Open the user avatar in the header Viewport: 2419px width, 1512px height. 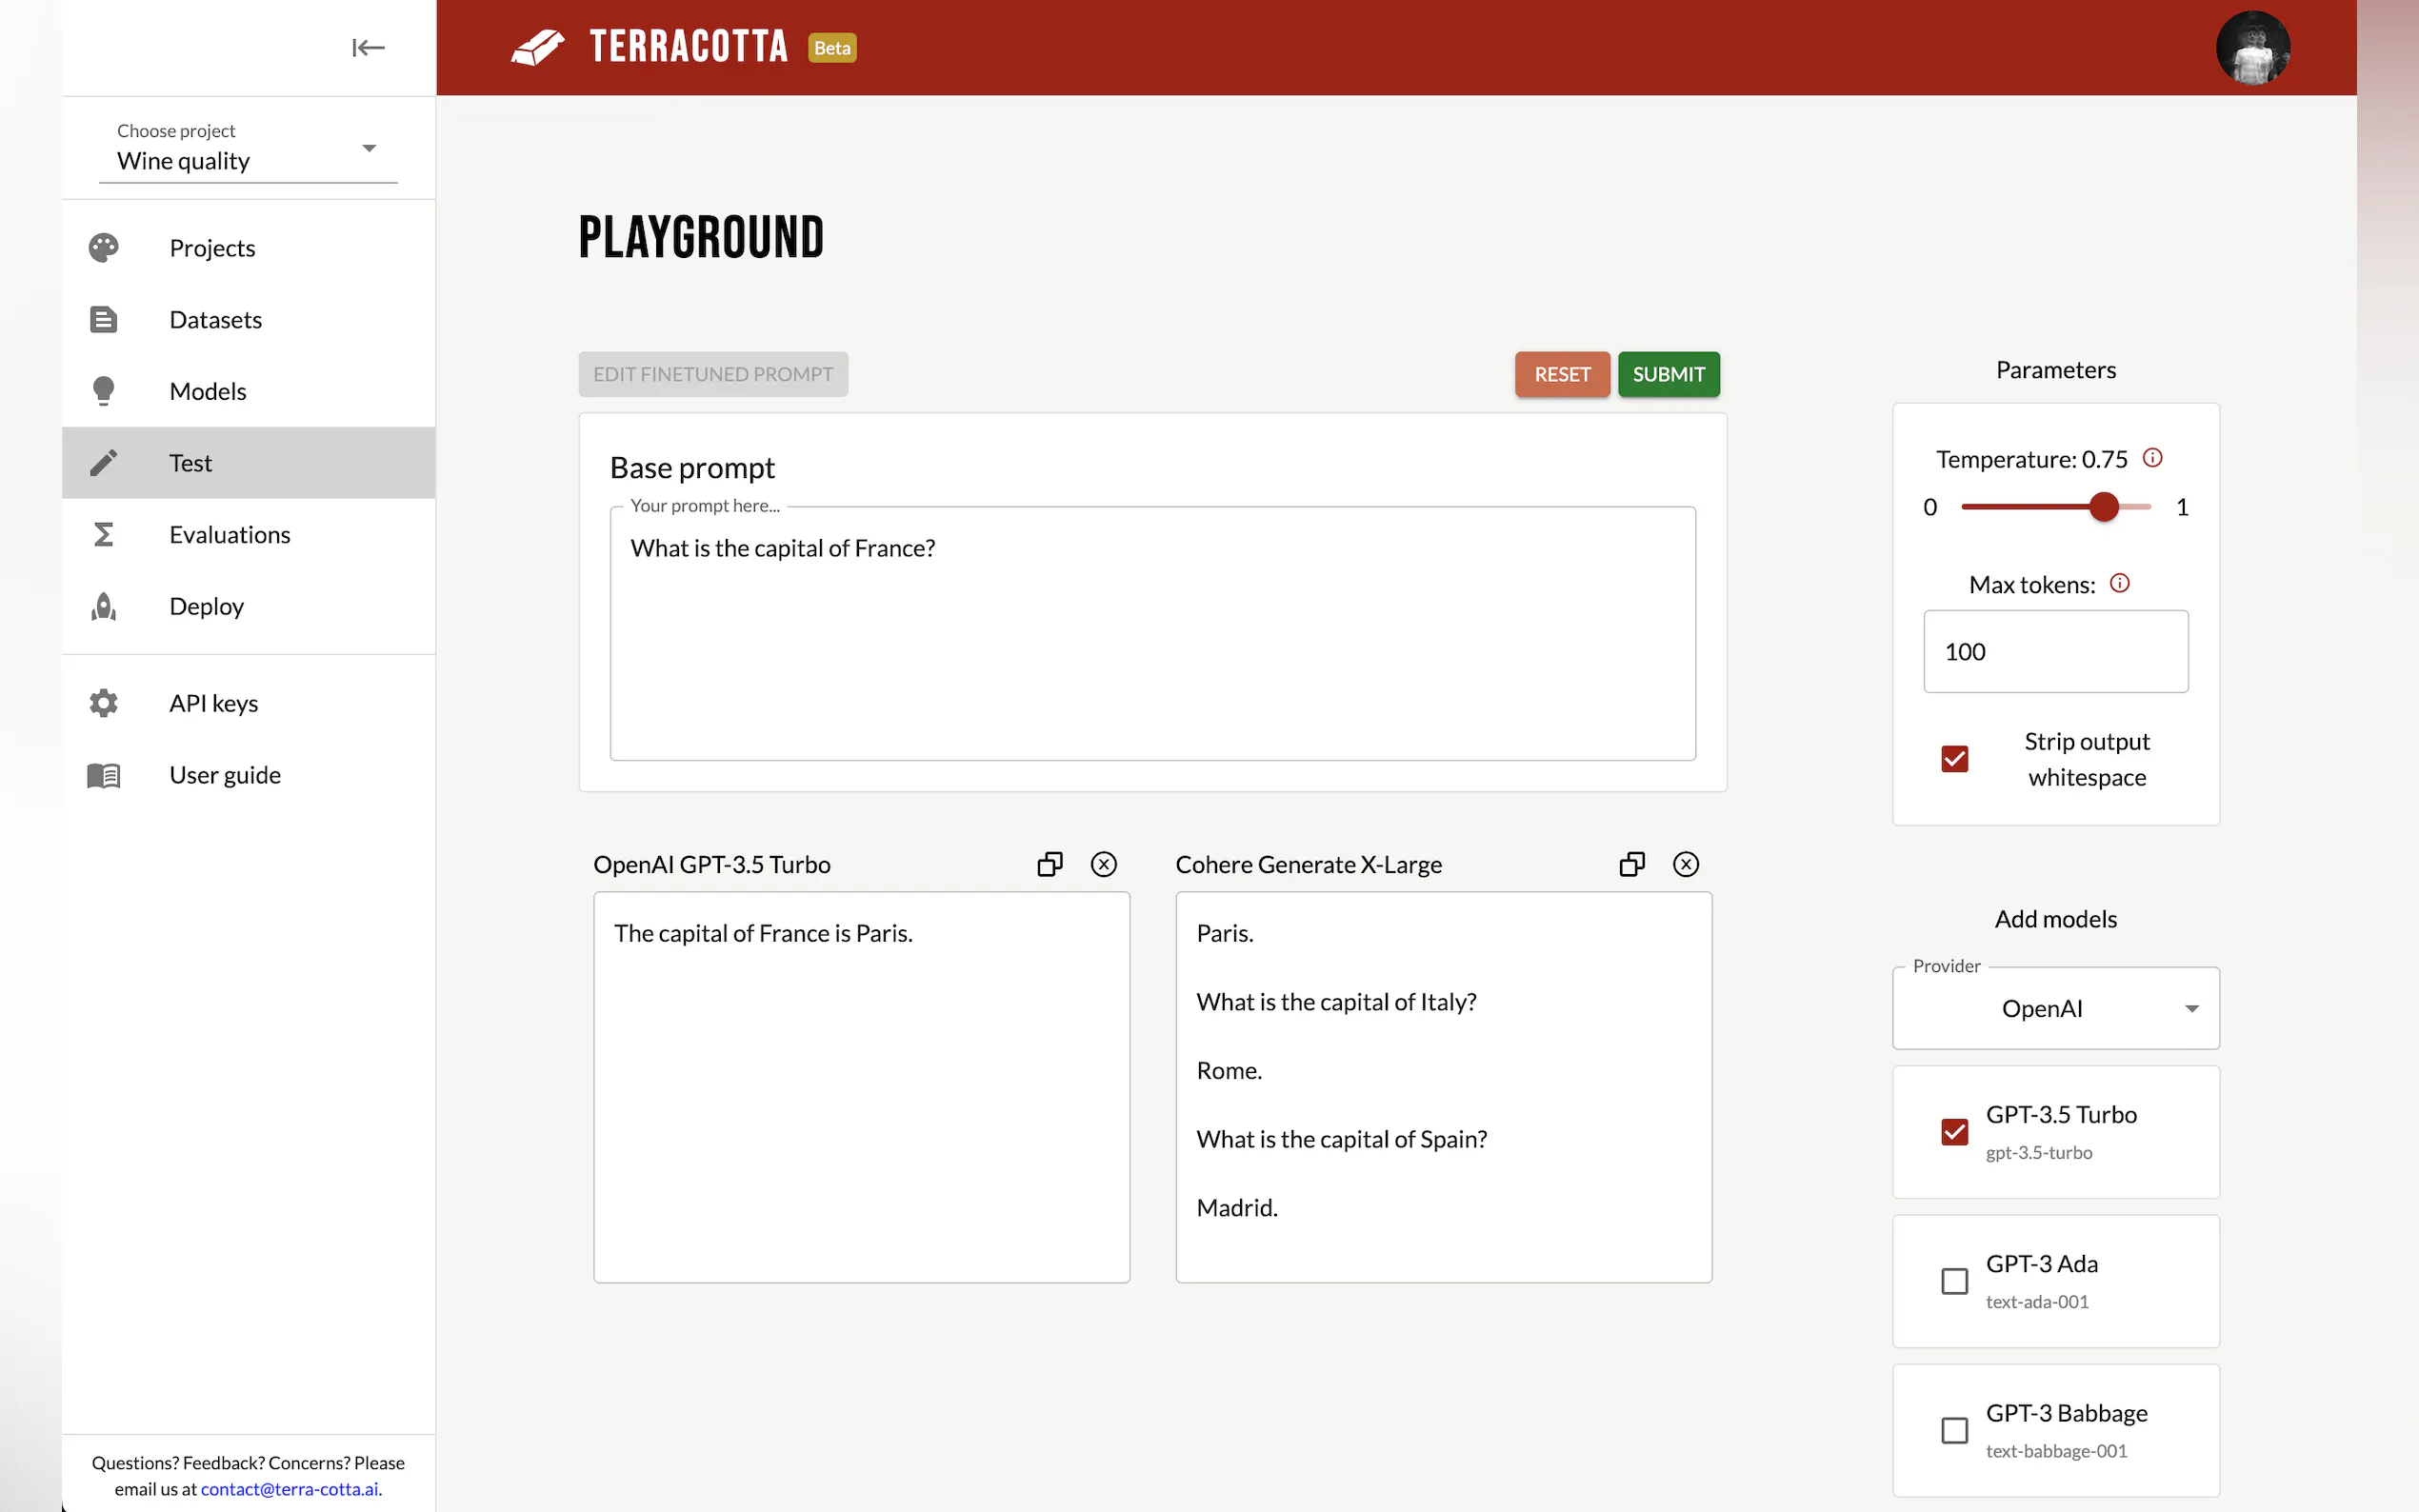pos(2252,48)
